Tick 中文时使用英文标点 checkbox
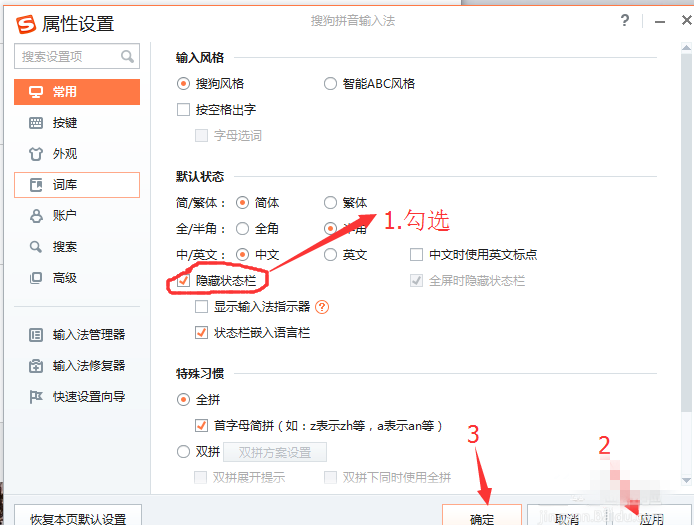694x525 pixels. click(x=416, y=255)
